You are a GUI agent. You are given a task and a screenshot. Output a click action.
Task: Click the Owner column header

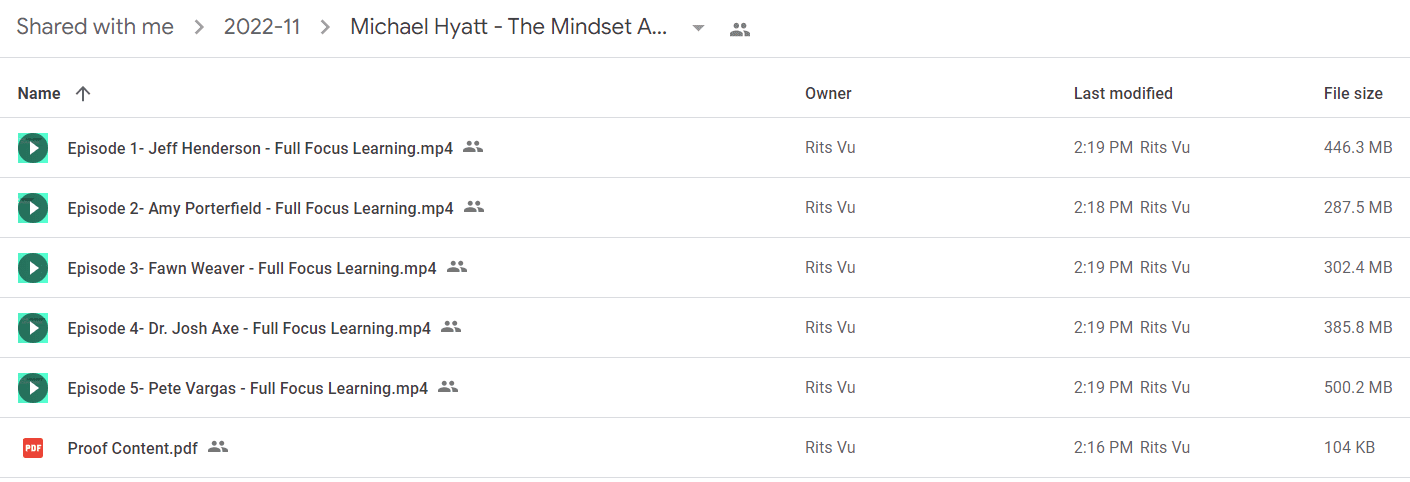[828, 93]
